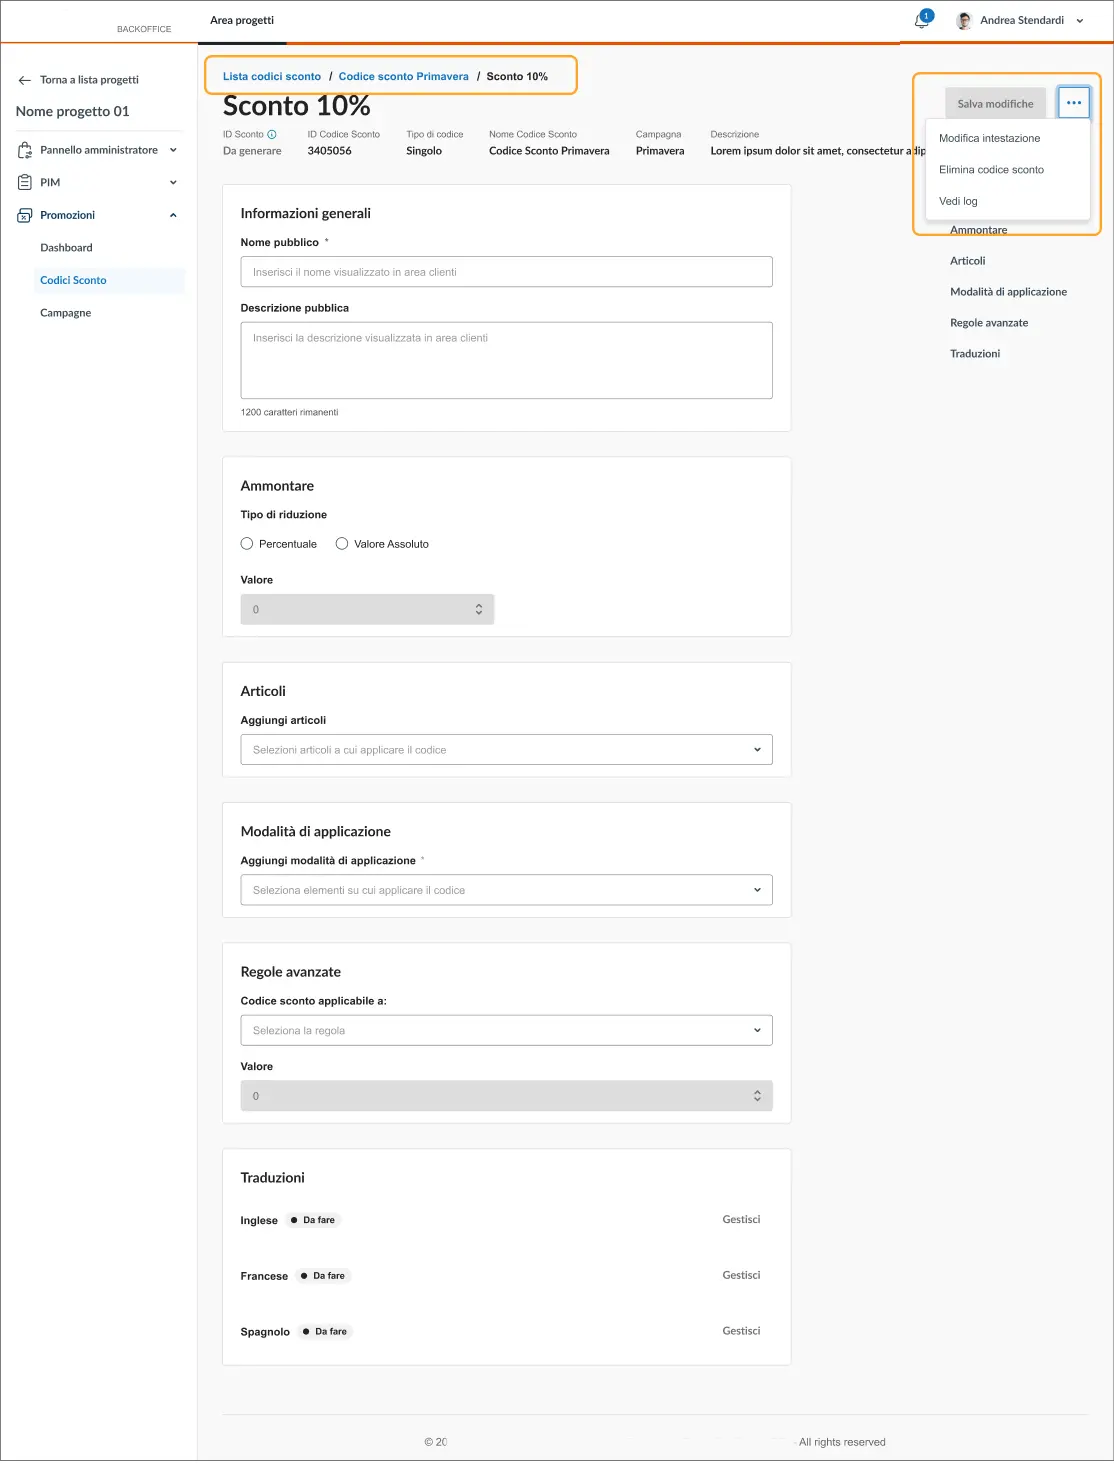Click the ID Sconto info icon

[272, 134]
